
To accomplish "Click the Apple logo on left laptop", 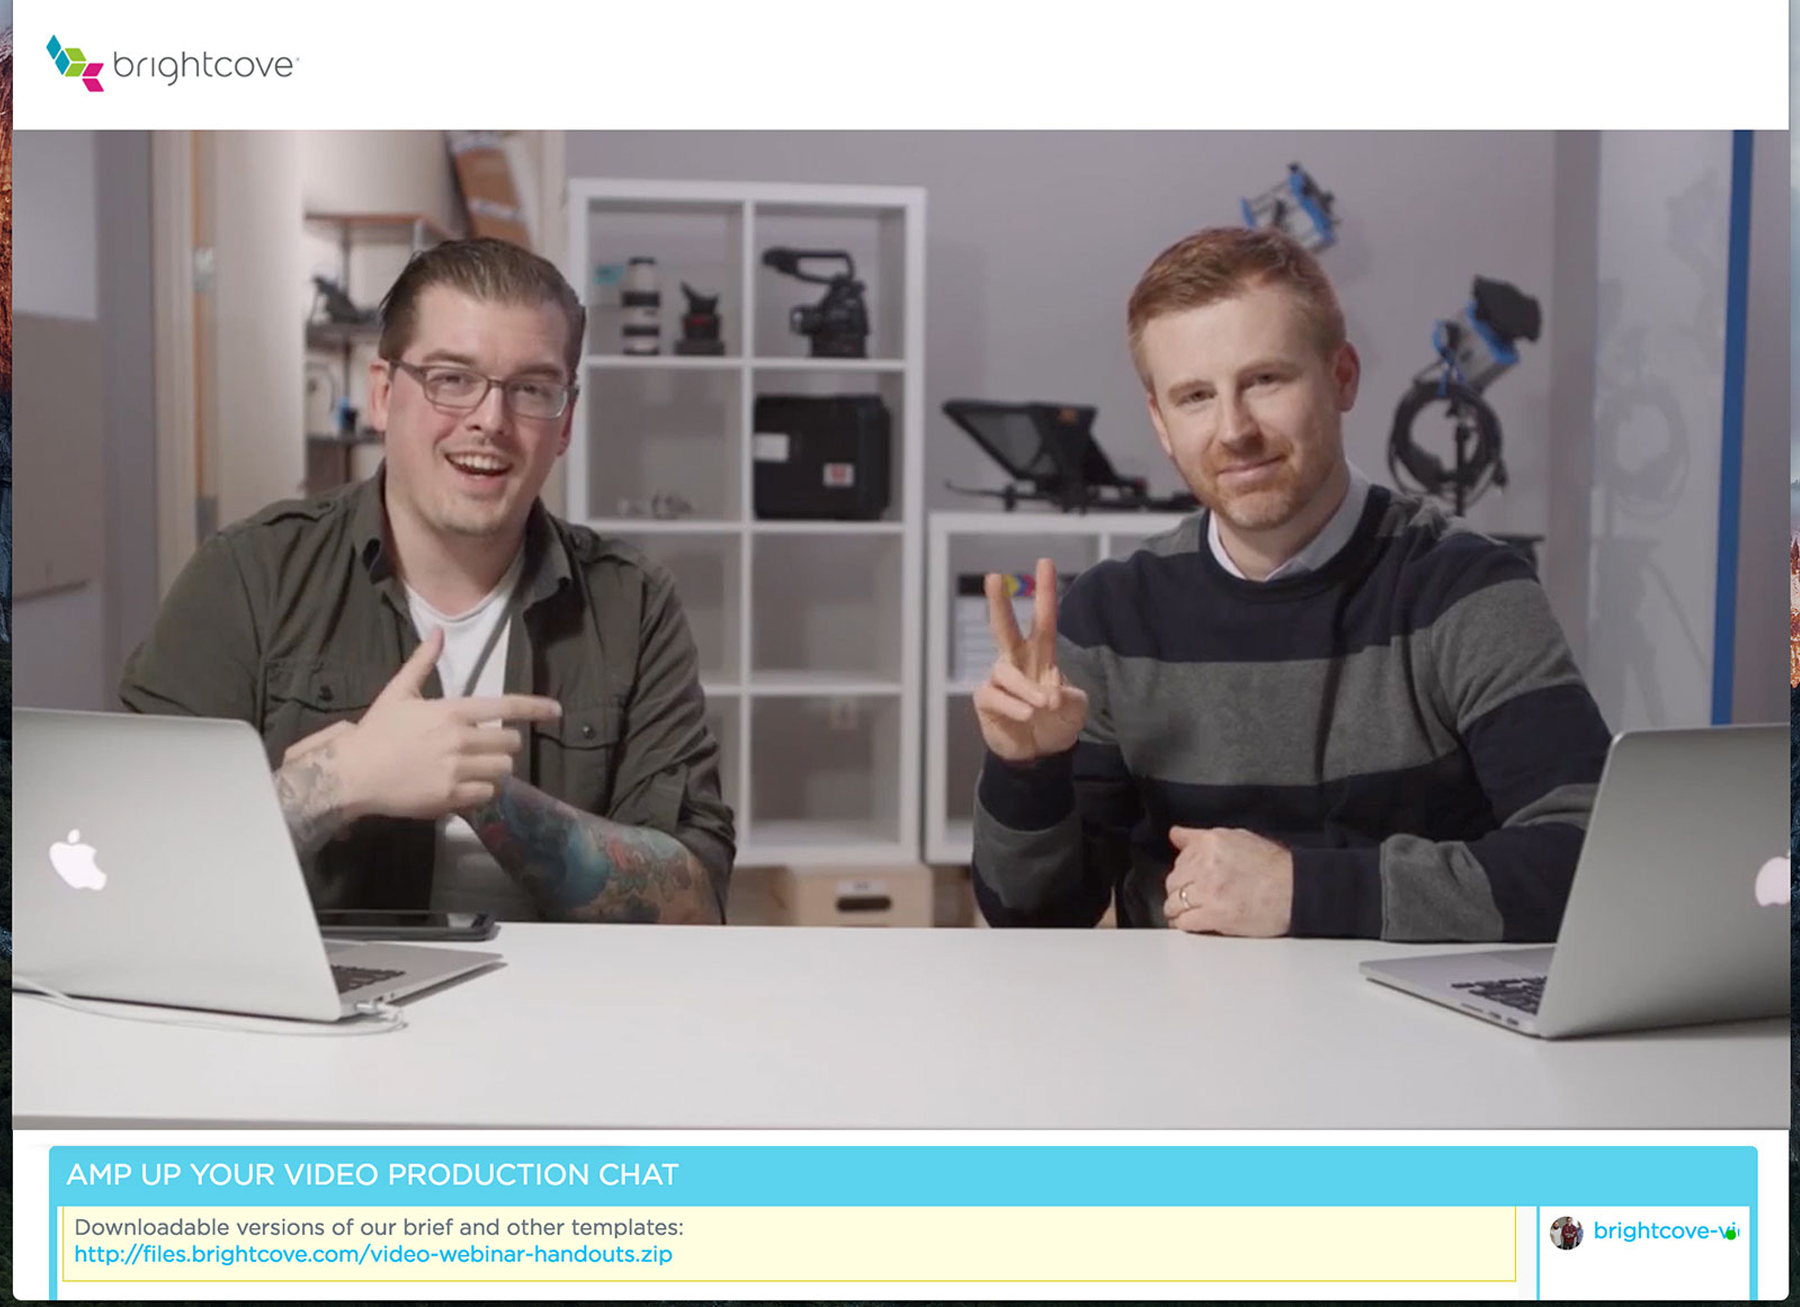I will tap(77, 860).
